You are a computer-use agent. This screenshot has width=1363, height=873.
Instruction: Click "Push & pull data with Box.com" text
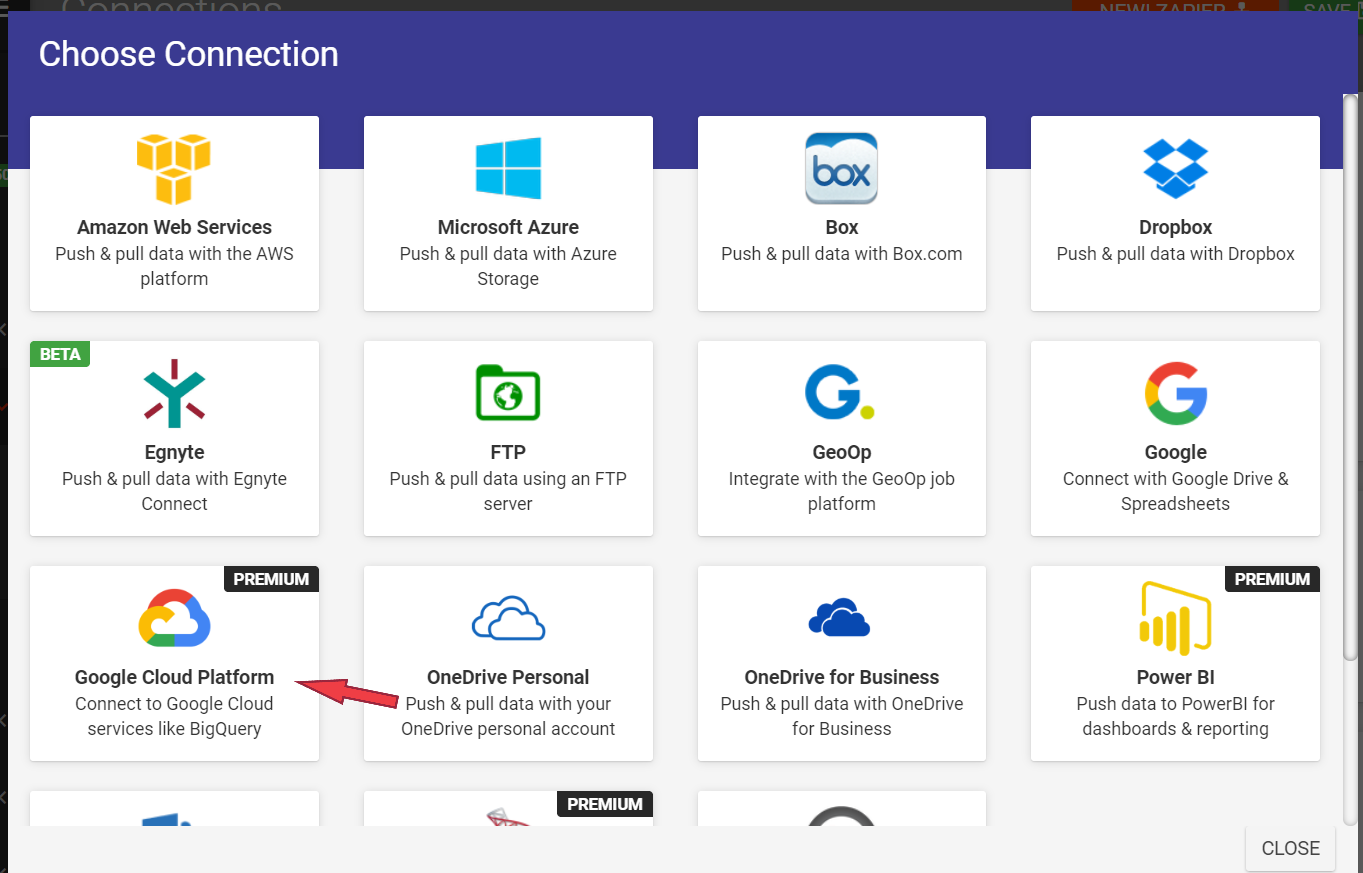tap(841, 254)
